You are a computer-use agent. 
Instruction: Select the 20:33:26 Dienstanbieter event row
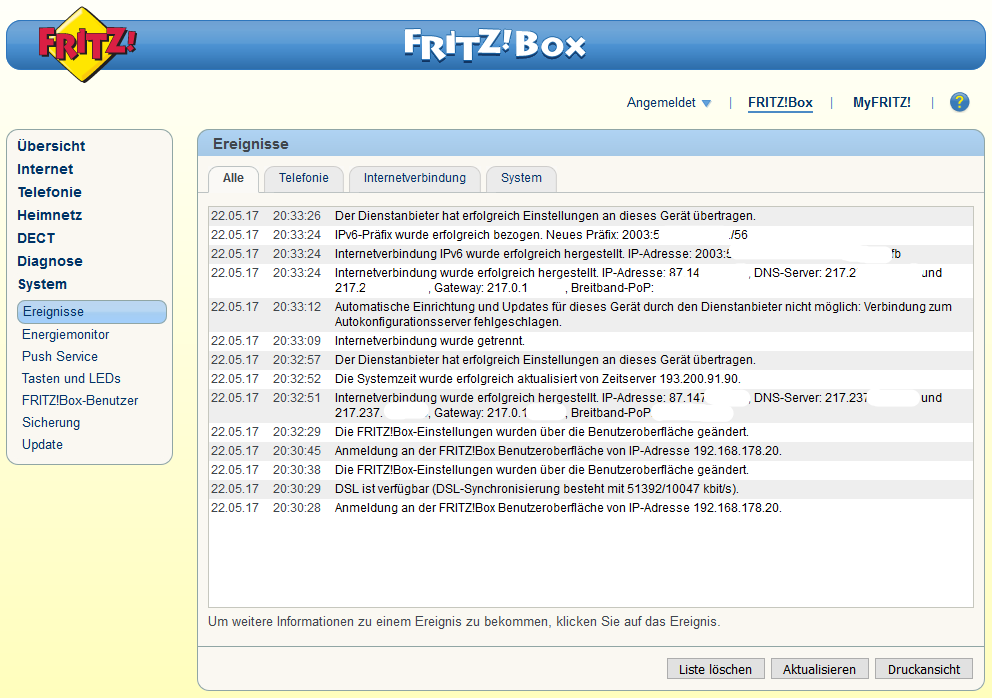coord(591,216)
